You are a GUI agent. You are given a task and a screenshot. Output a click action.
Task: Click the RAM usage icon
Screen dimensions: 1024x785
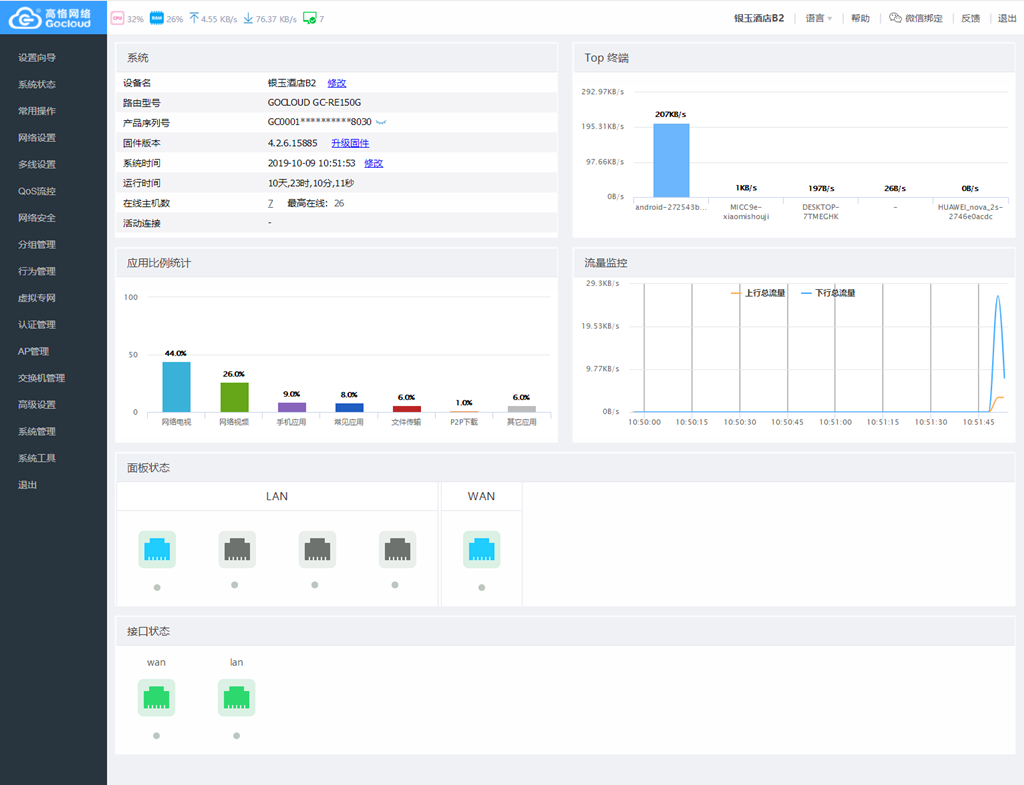pos(156,18)
